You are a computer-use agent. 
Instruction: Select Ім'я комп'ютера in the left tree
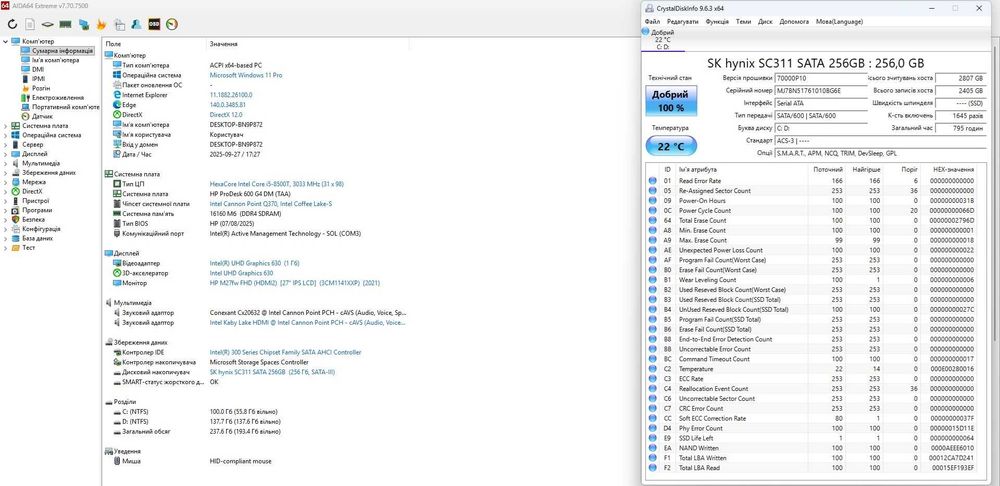point(56,61)
